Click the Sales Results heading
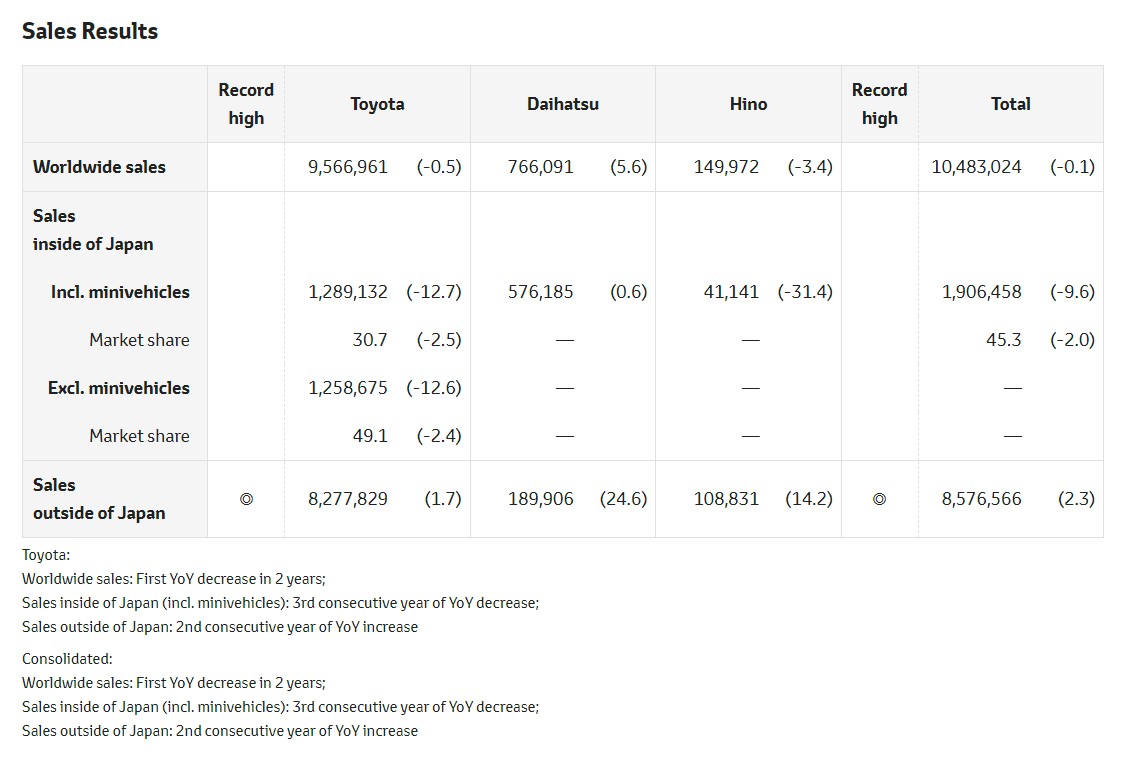 click(x=90, y=31)
